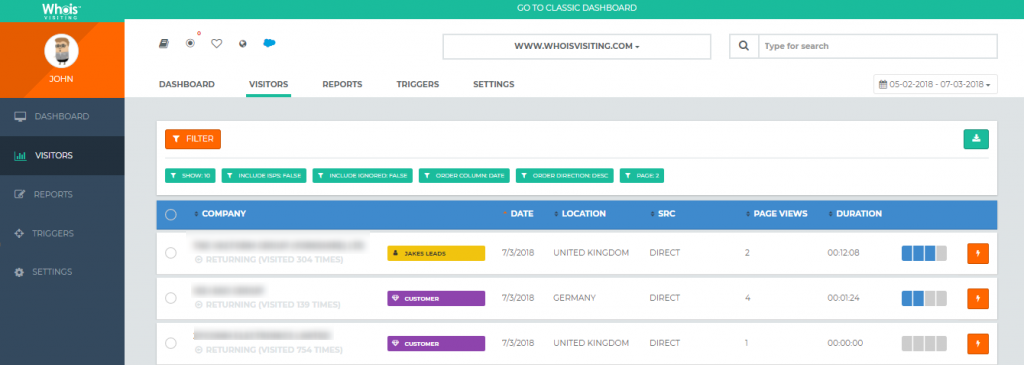Trigger lightning action for Jakes Leads row

click(978, 253)
